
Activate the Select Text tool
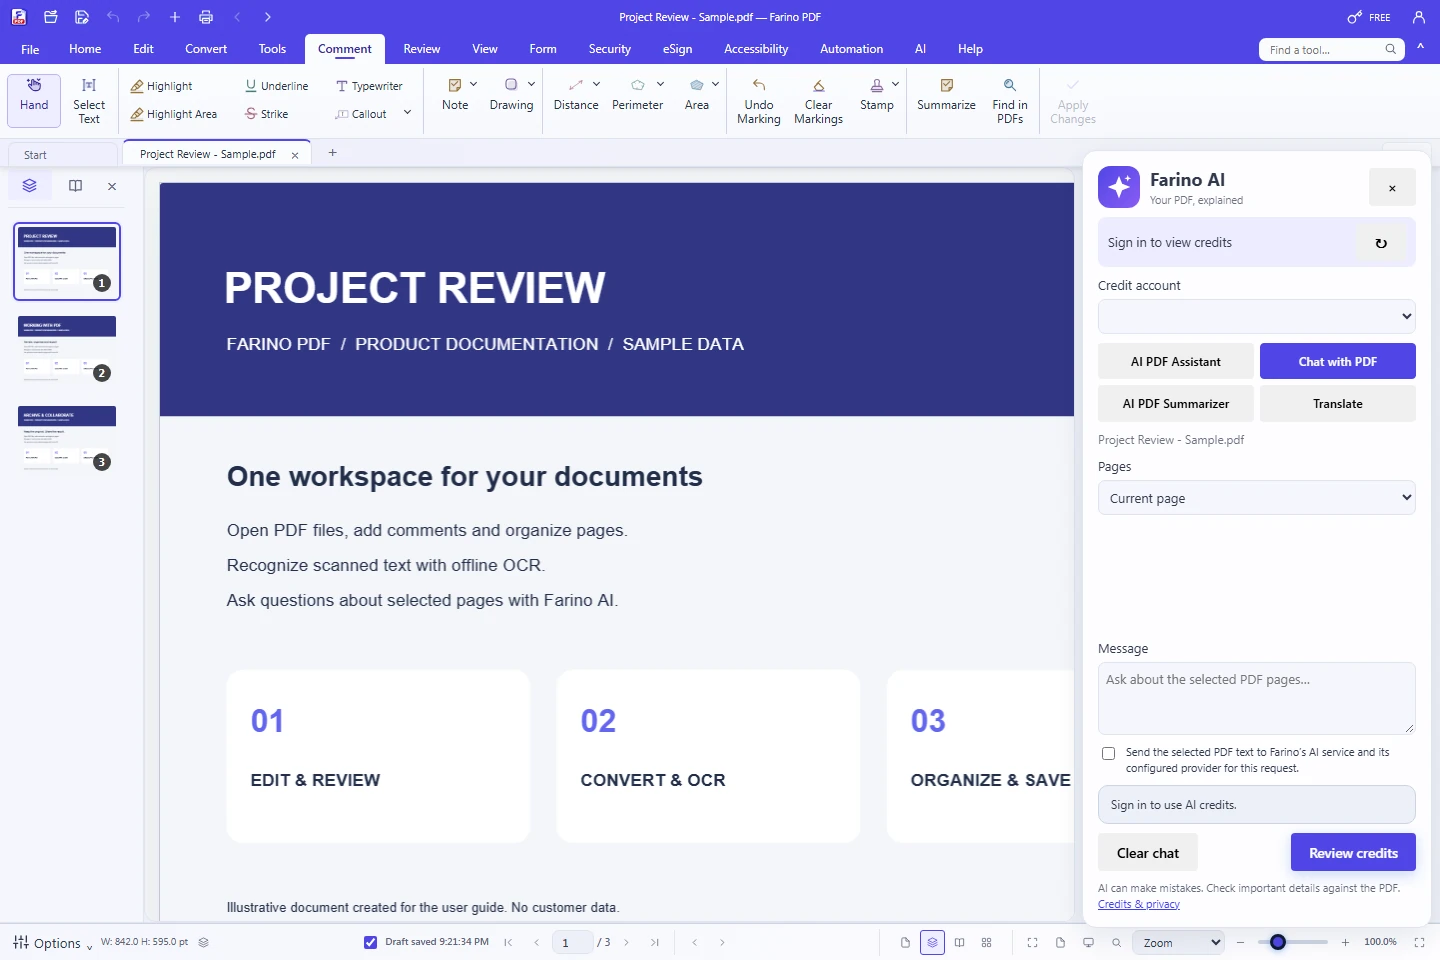(x=89, y=100)
